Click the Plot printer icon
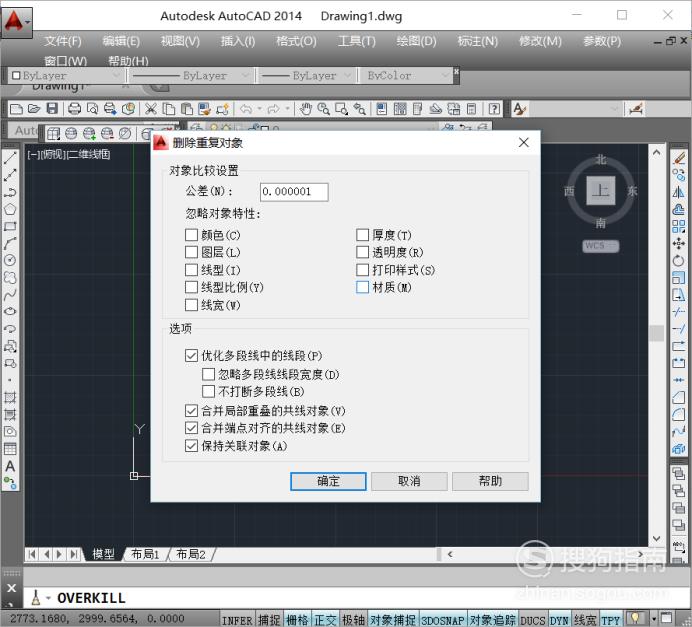This screenshot has width=692, height=627. [74, 109]
